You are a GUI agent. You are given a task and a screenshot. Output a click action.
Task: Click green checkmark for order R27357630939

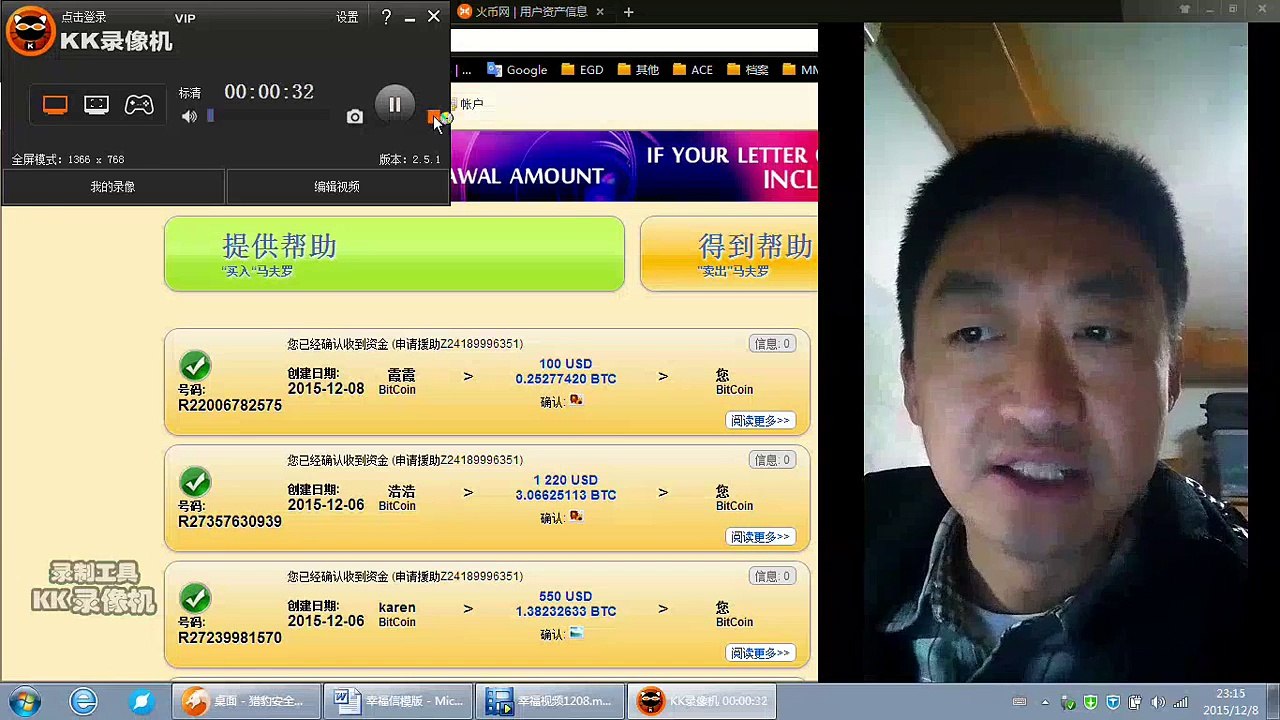click(x=195, y=483)
